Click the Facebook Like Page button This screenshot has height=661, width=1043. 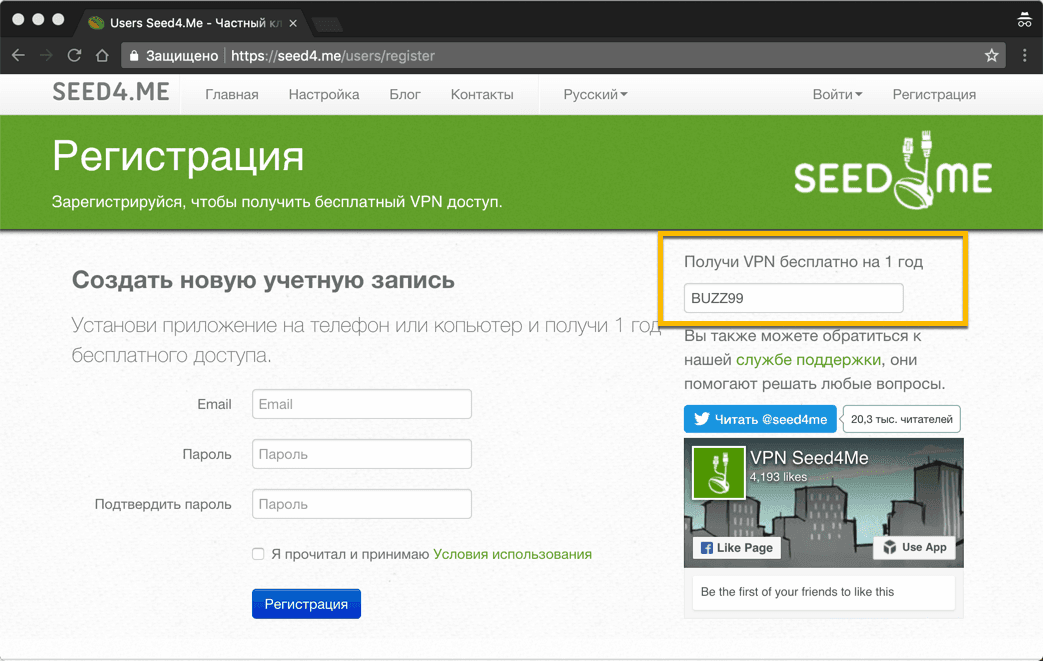pyautogui.click(x=737, y=547)
